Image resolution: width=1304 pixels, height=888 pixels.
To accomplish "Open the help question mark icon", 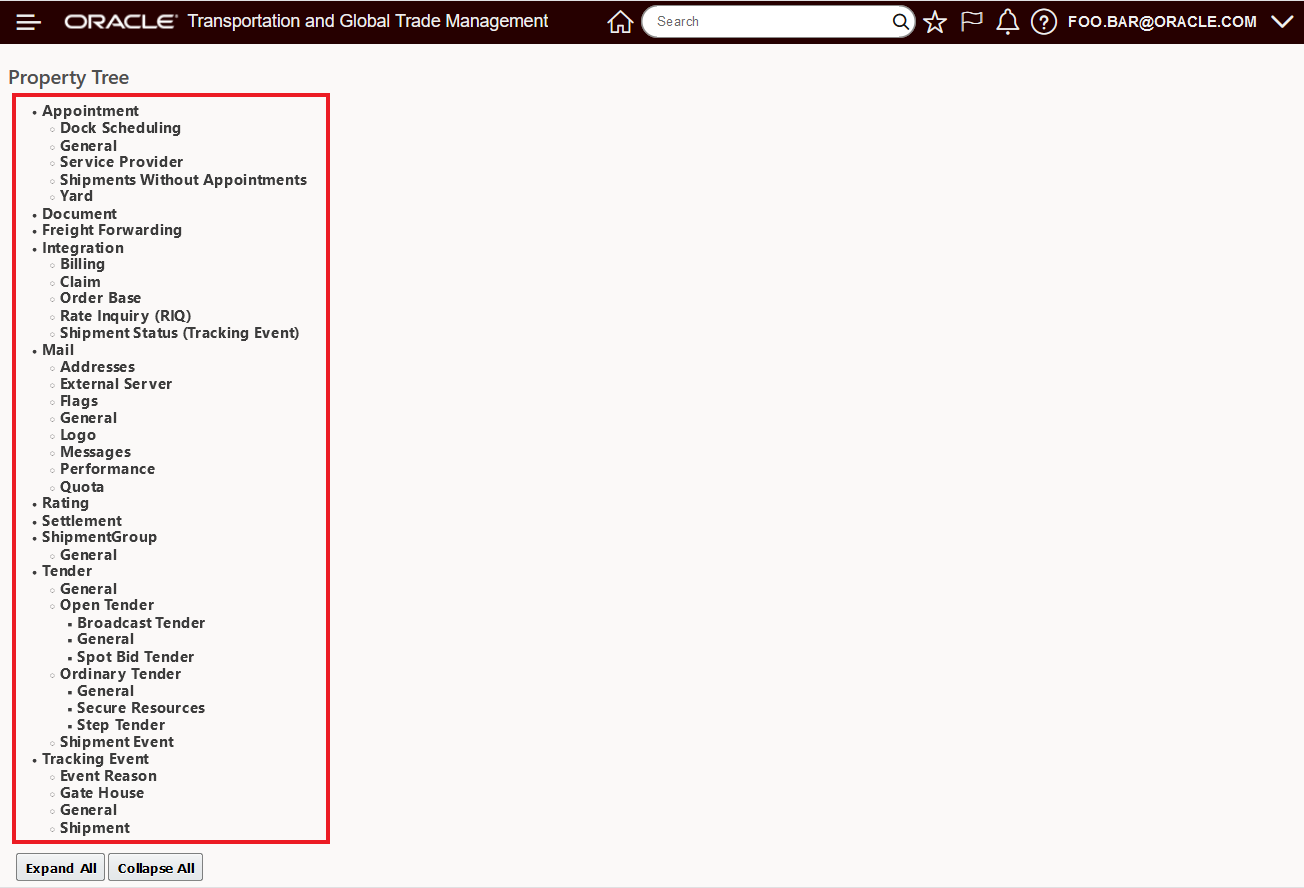I will pyautogui.click(x=1044, y=21).
